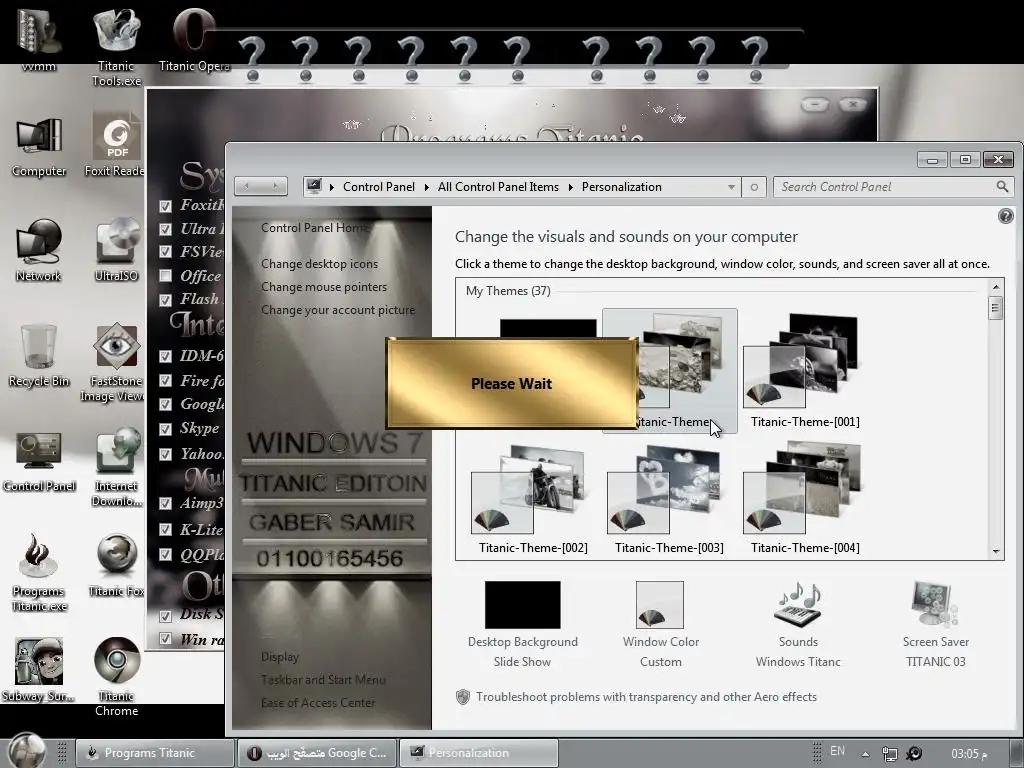The height and width of the screenshot is (768, 1024).
Task: Open Titanic Chrome desktop shortcut
Action: coord(116,678)
